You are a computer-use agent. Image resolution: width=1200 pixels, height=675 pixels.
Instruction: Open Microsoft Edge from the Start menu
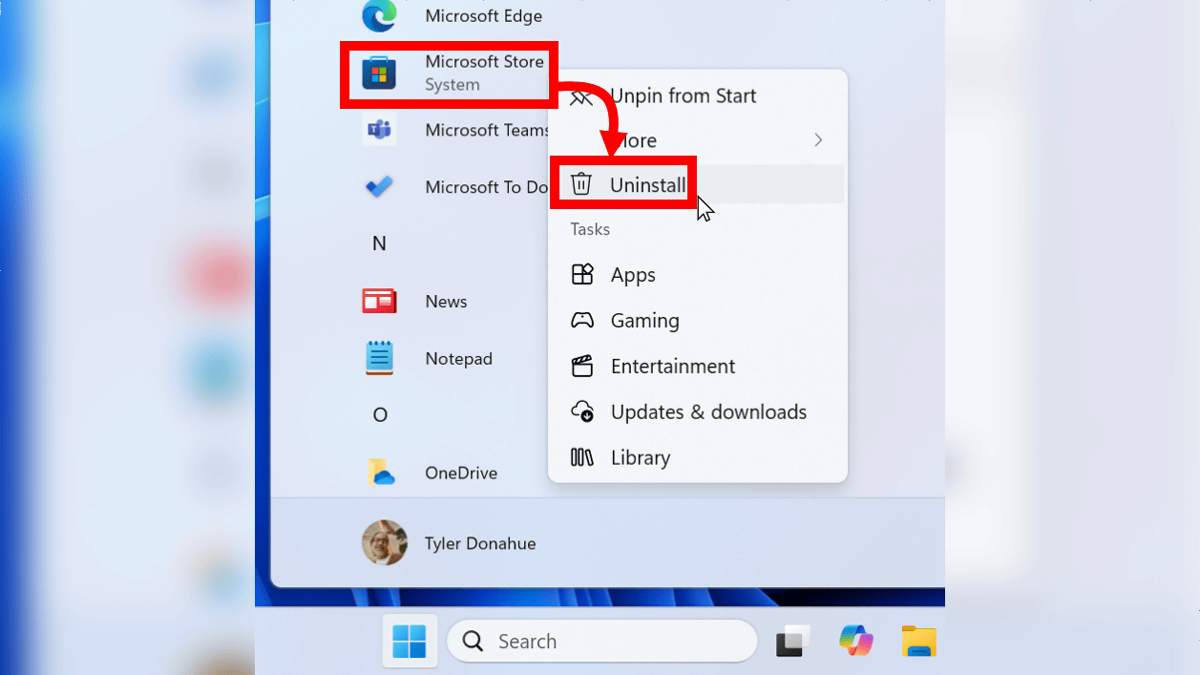click(x=483, y=16)
